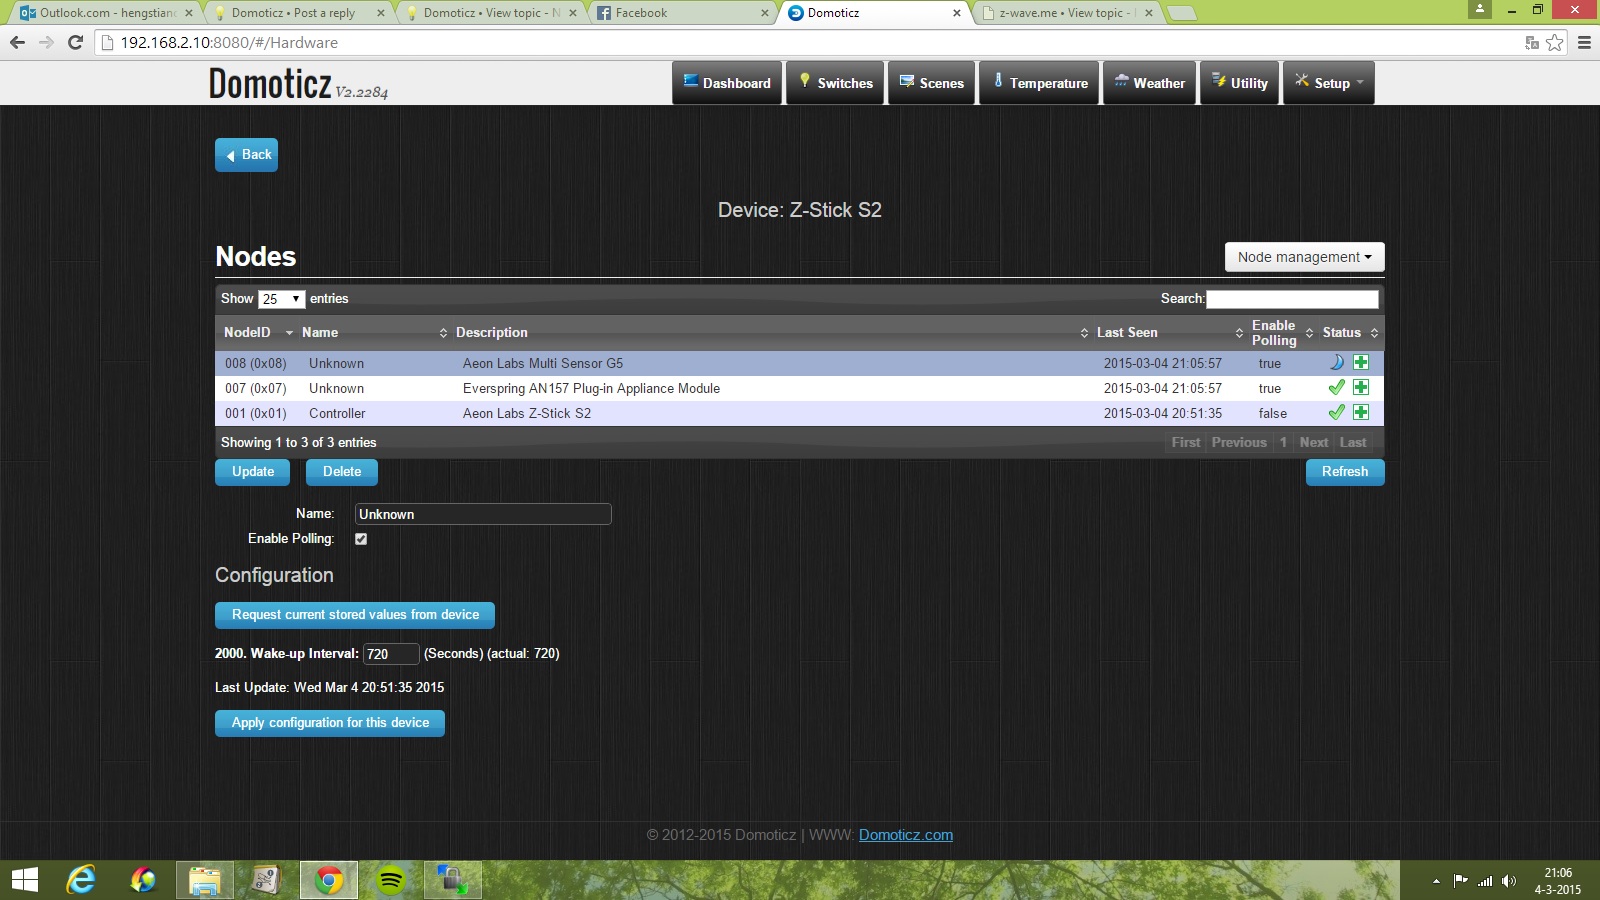Image resolution: width=1600 pixels, height=900 pixels.
Task: Click the Delete button
Action: click(342, 472)
